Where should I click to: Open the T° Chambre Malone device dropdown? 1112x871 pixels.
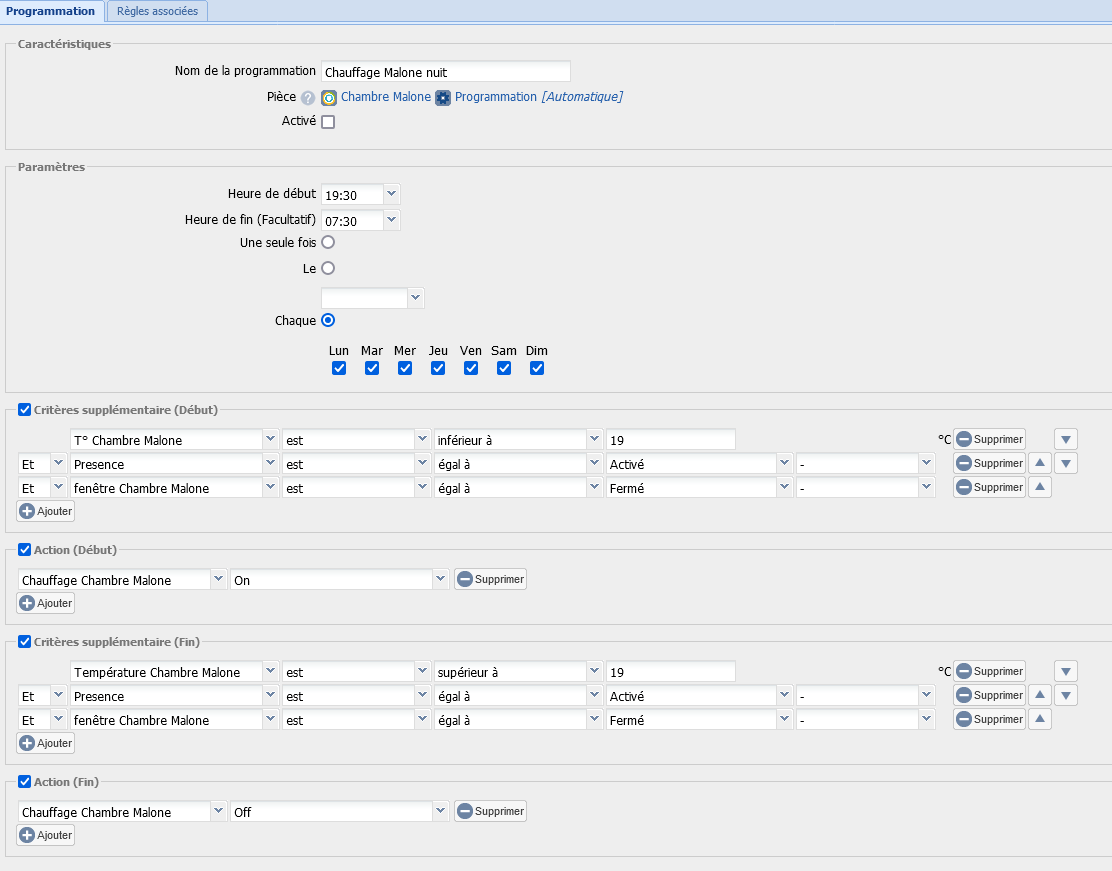tap(270, 440)
